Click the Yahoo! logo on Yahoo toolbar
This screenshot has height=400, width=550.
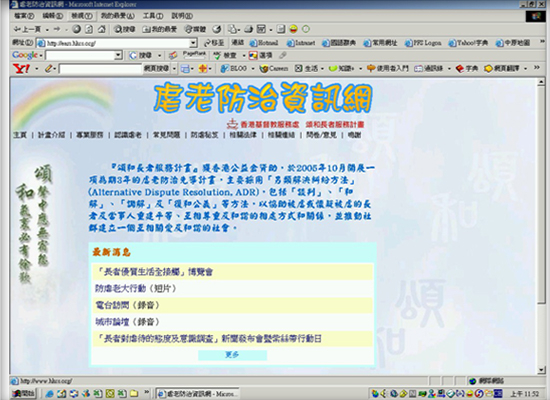pos(21,68)
